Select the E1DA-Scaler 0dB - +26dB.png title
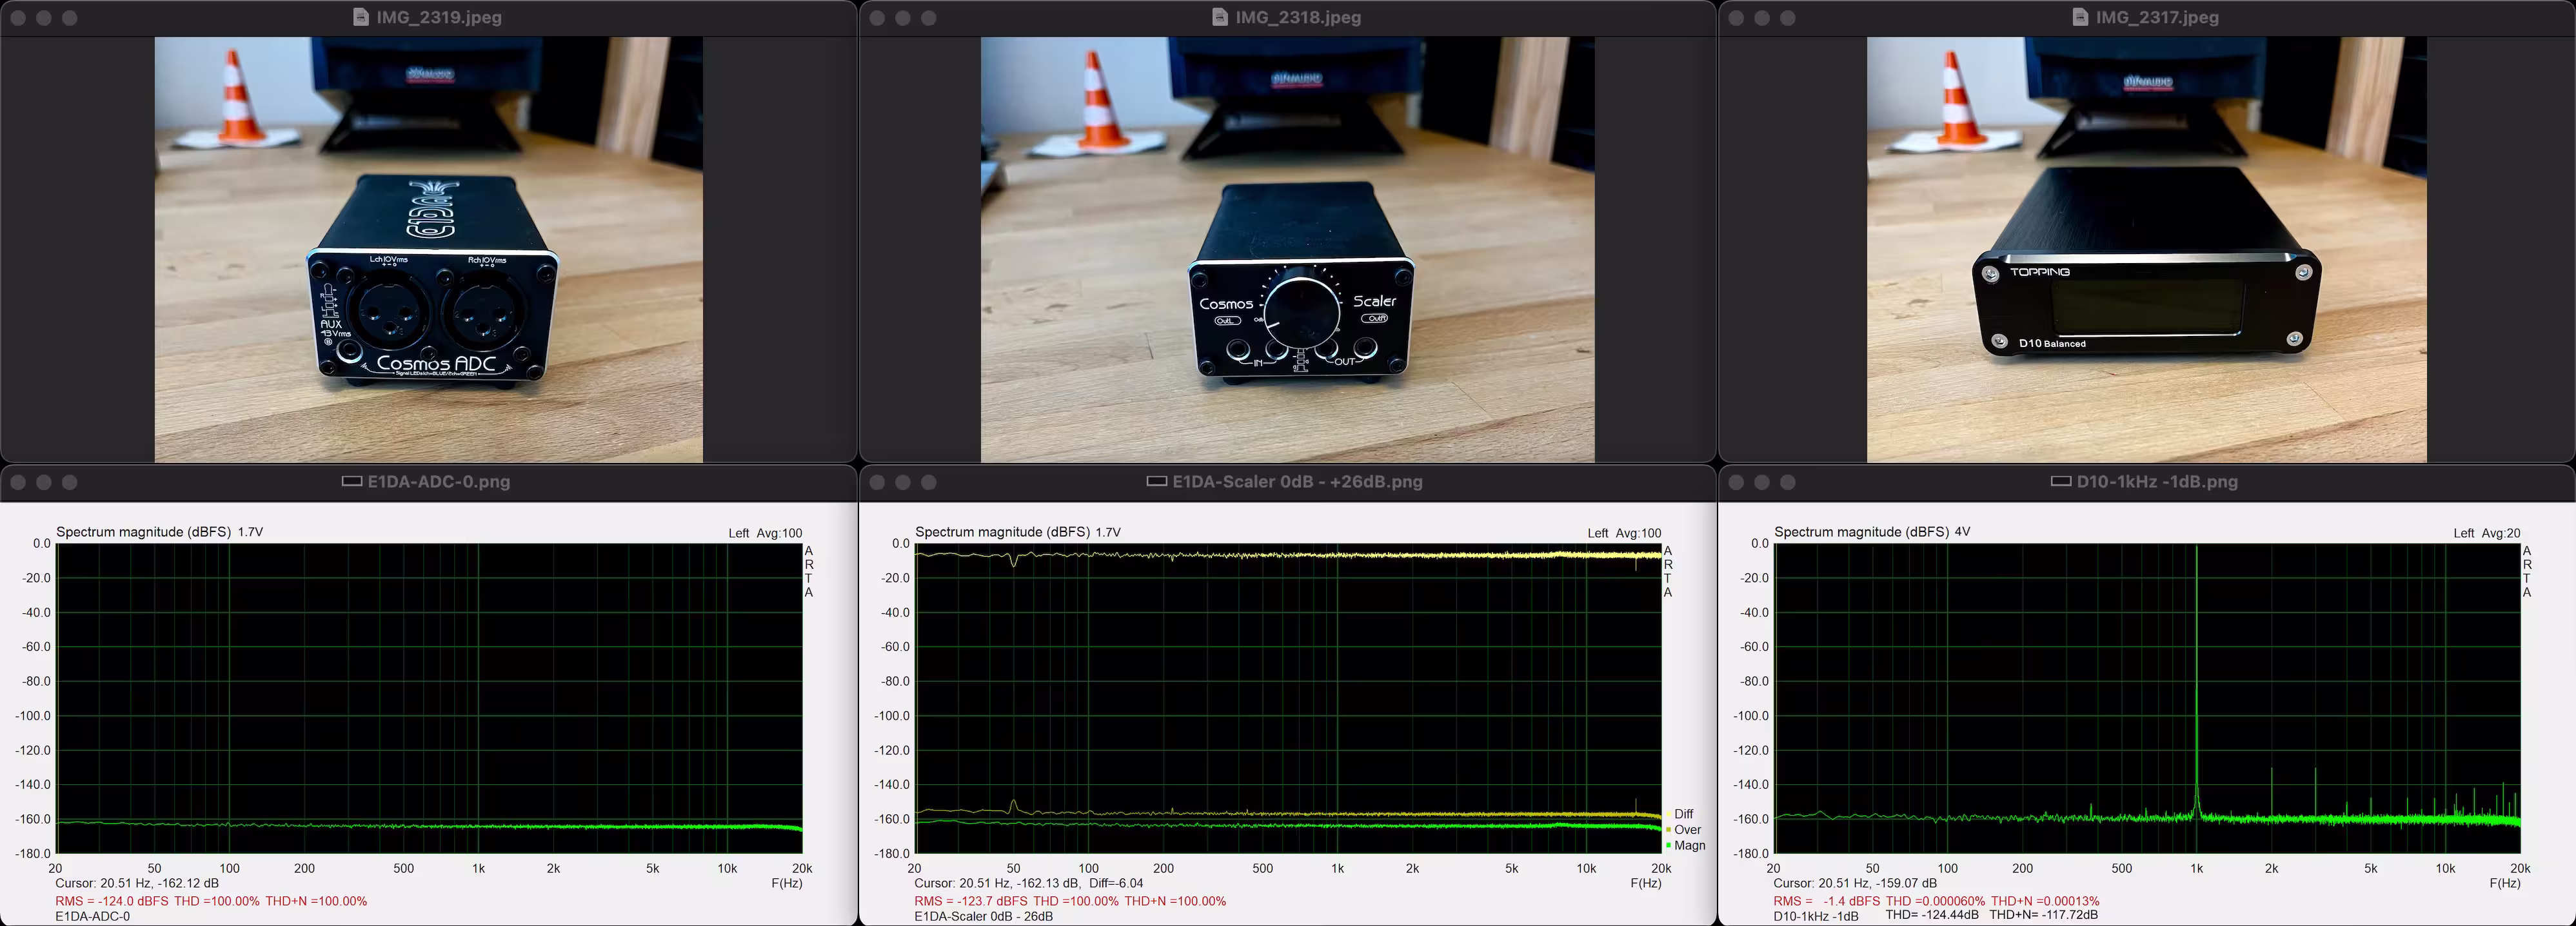 point(1297,481)
